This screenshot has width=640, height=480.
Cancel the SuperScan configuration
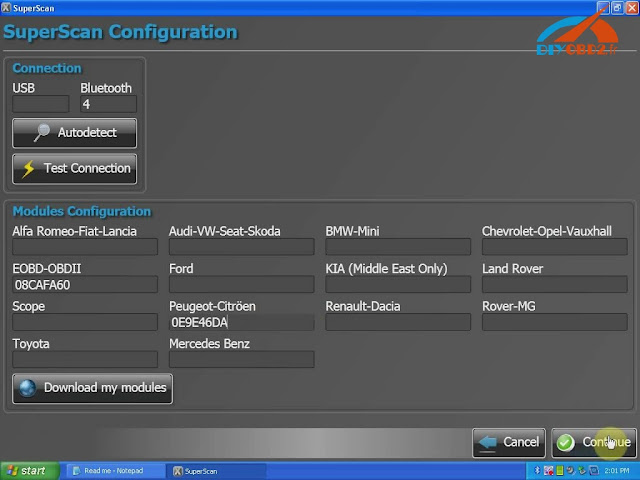point(509,442)
